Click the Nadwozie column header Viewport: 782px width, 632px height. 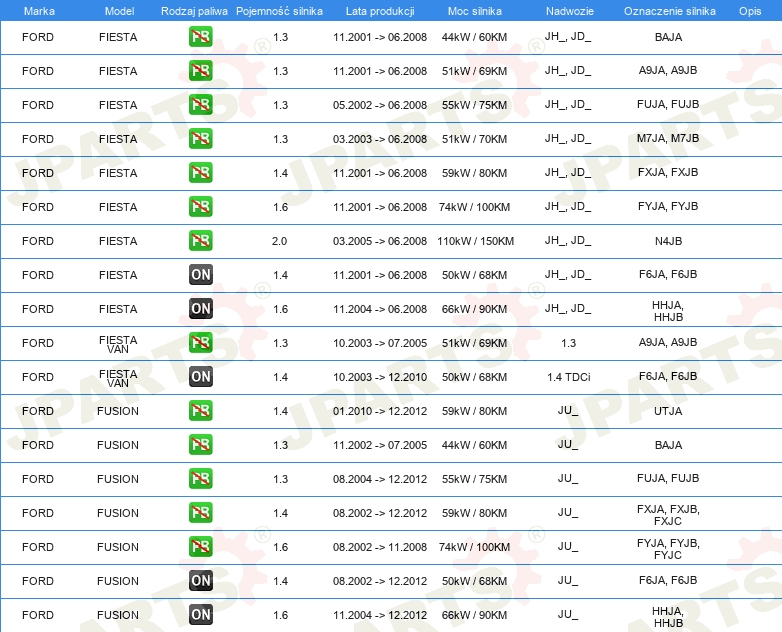(x=570, y=11)
